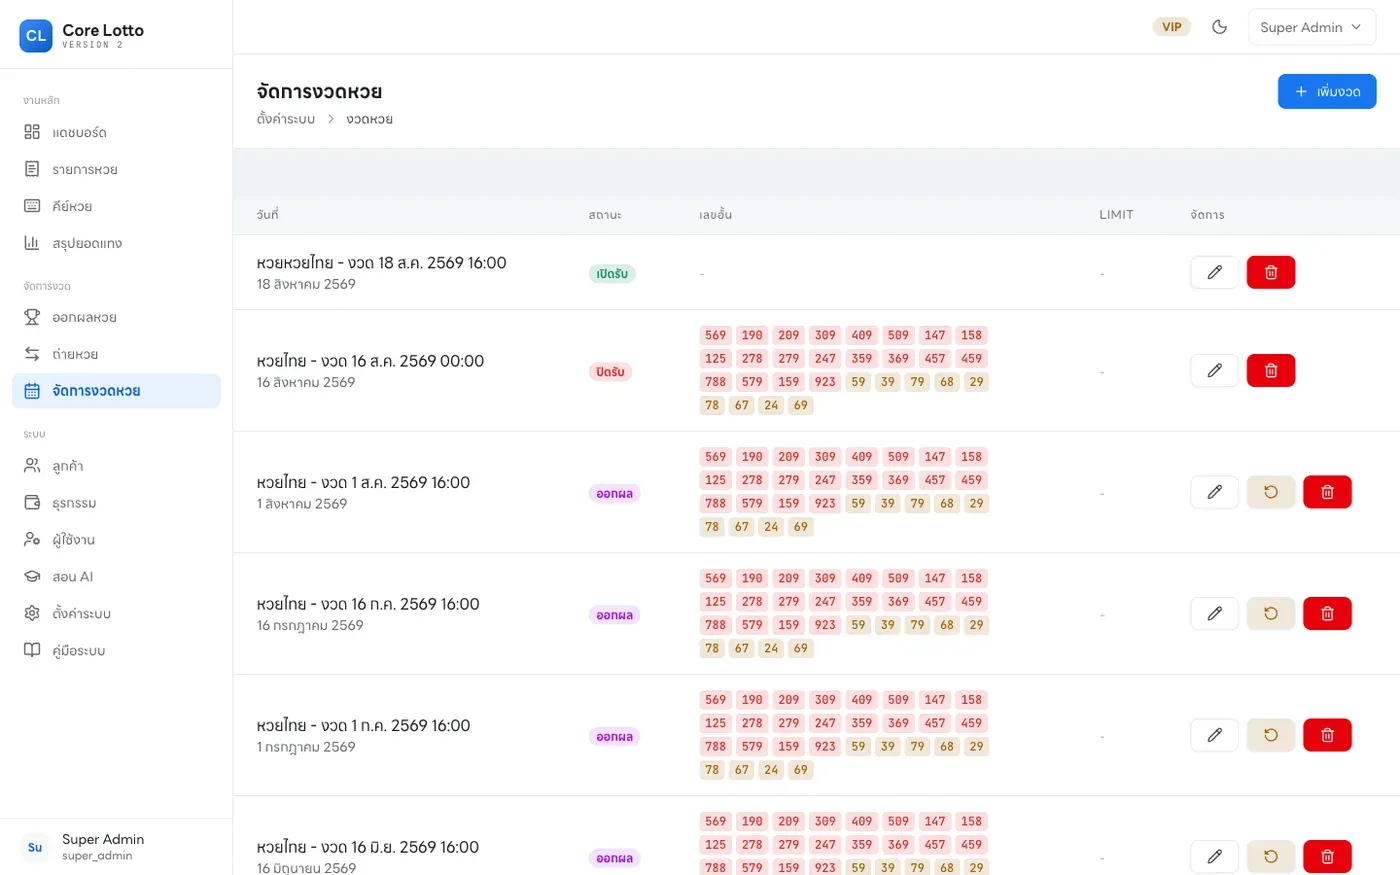Click the VIP badge in header
The height and width of the screenshot is (875, 1400).
coord(1172,27)
